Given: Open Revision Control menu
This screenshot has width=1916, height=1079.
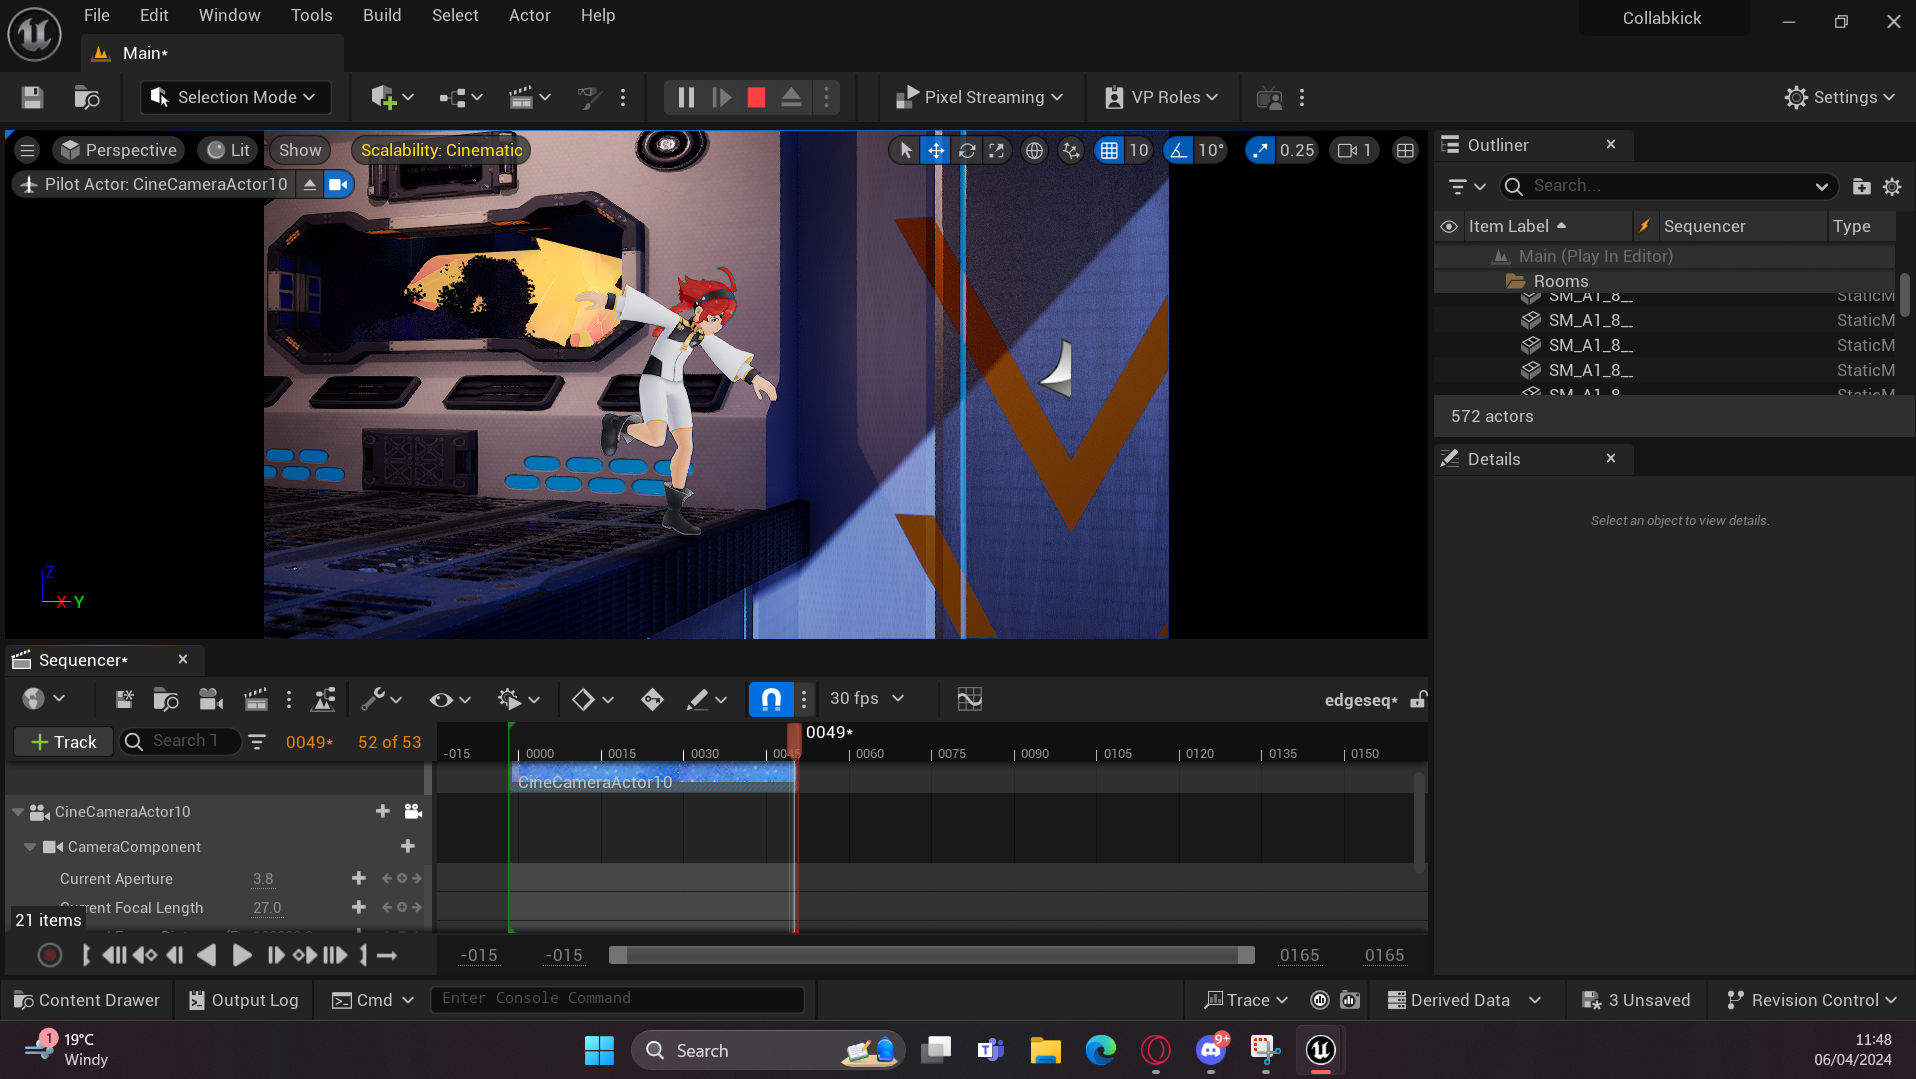Looking at the screenshot, I should tap(1811, 1000).
